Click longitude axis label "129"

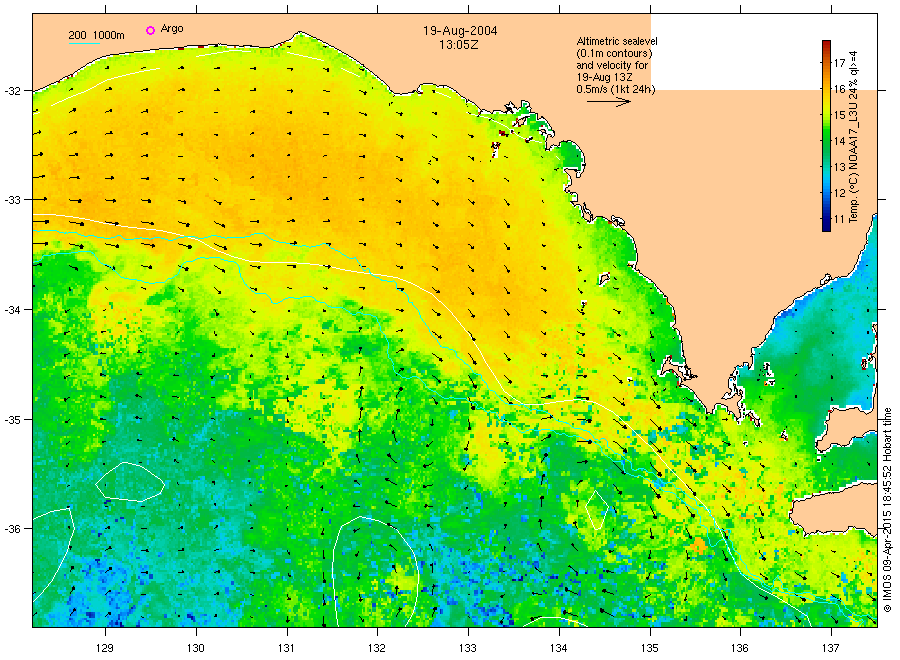coord(105,649)
